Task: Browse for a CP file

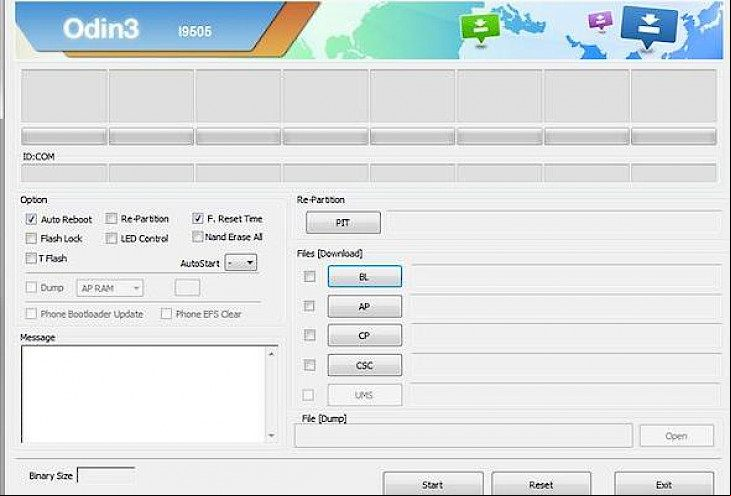Action: click(x=365, y=336)
